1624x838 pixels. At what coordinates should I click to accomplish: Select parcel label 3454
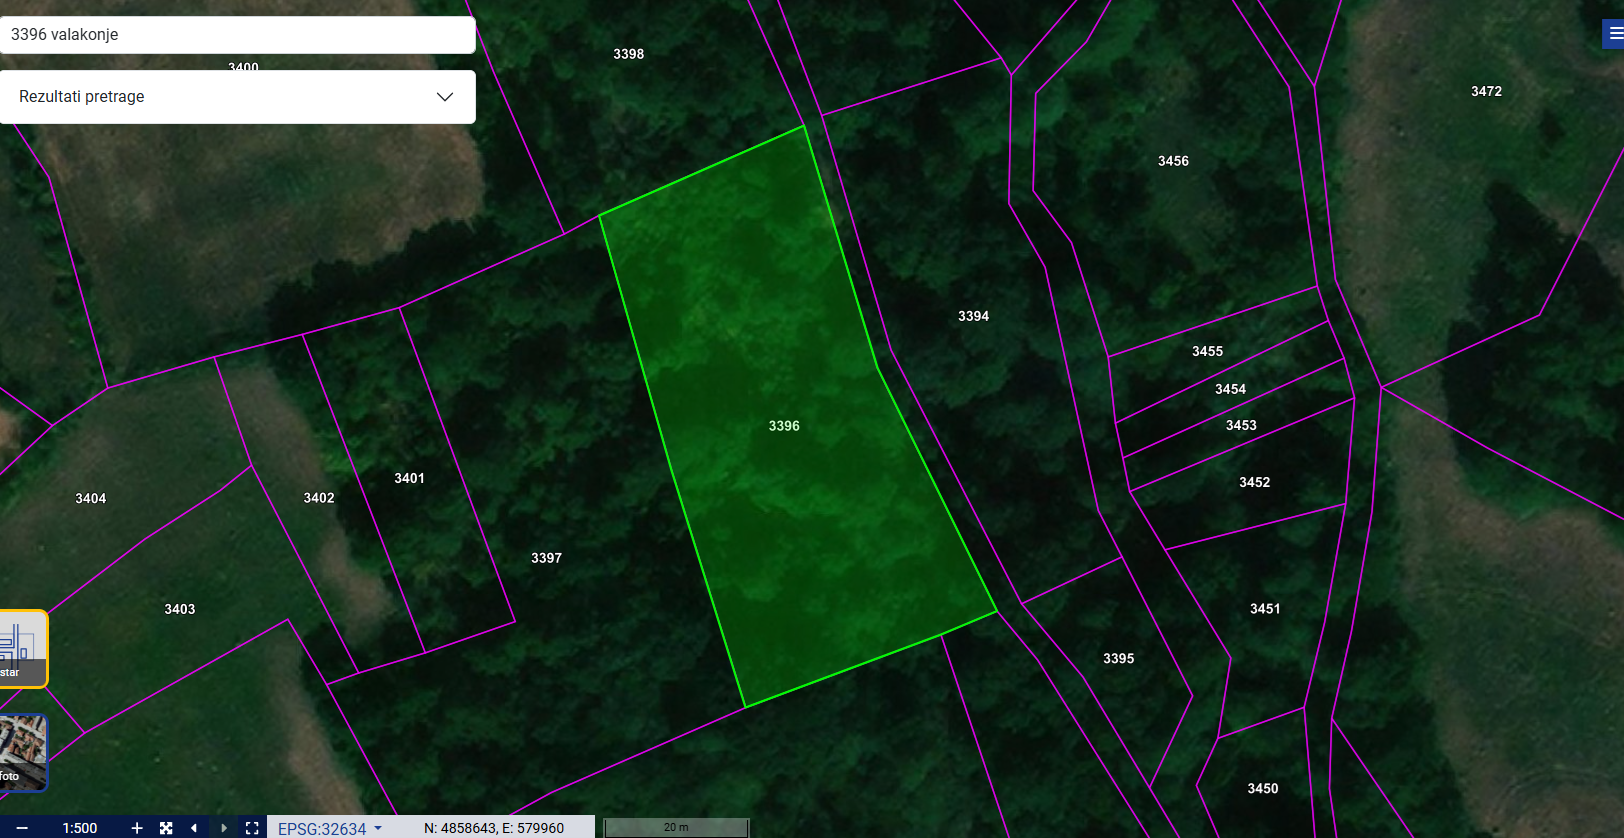tap(1231, 389)
